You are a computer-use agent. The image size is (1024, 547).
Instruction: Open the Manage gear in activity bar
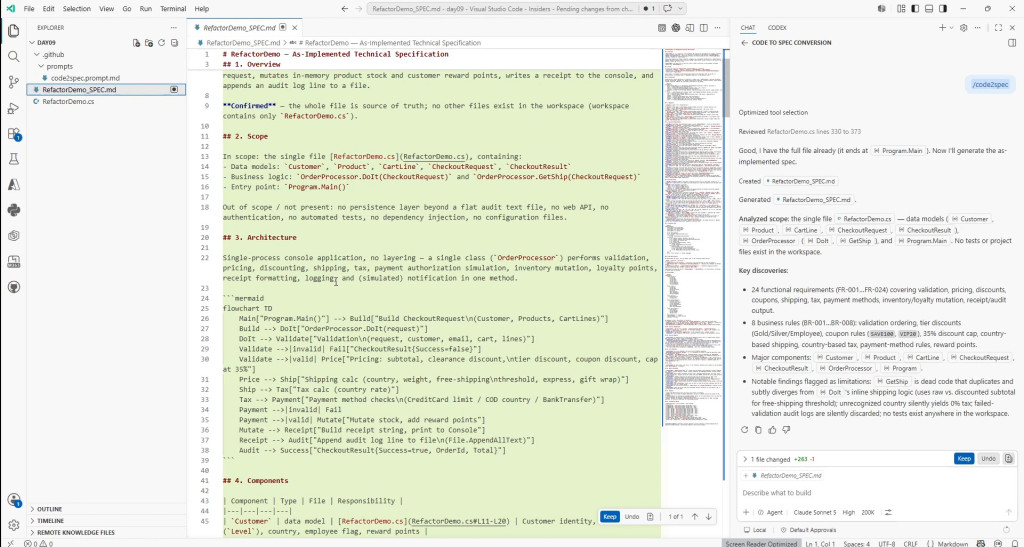[14, 525]
